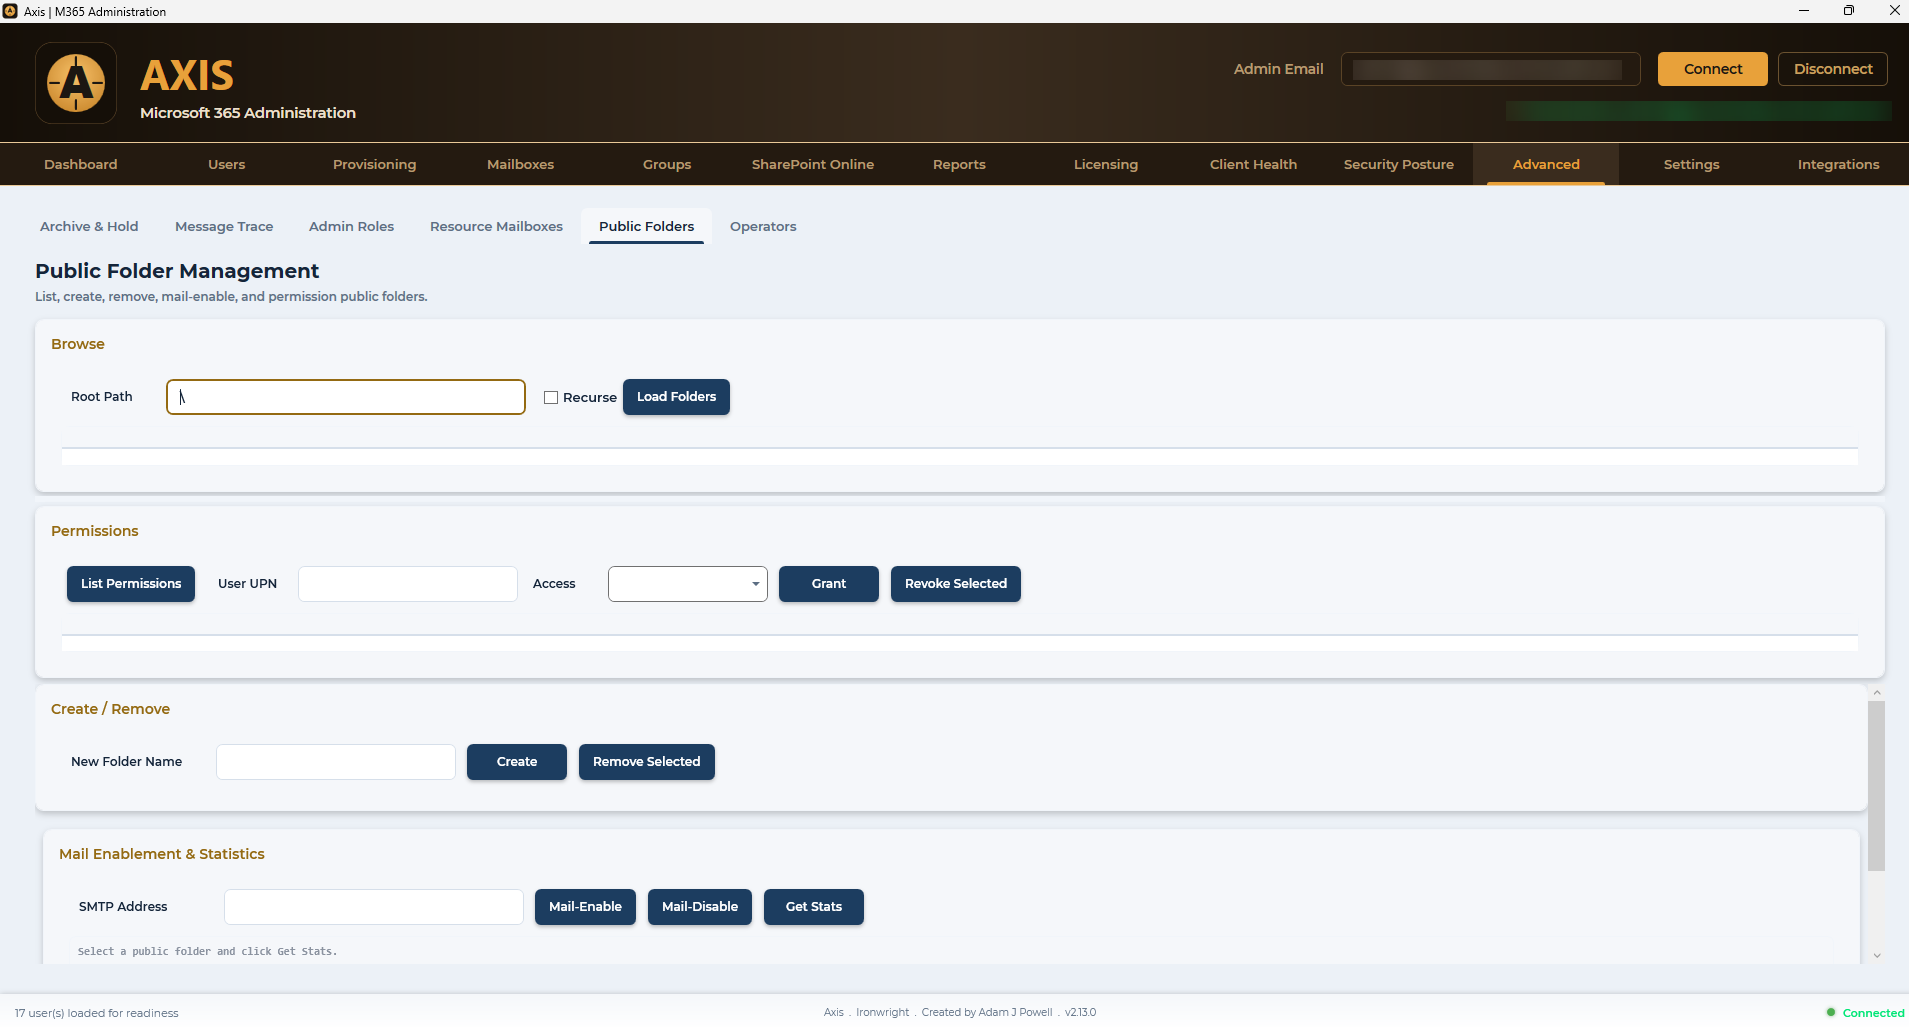1909x1027 pixels.
Task: Click the Mail-Disable button
Action: 700,907
